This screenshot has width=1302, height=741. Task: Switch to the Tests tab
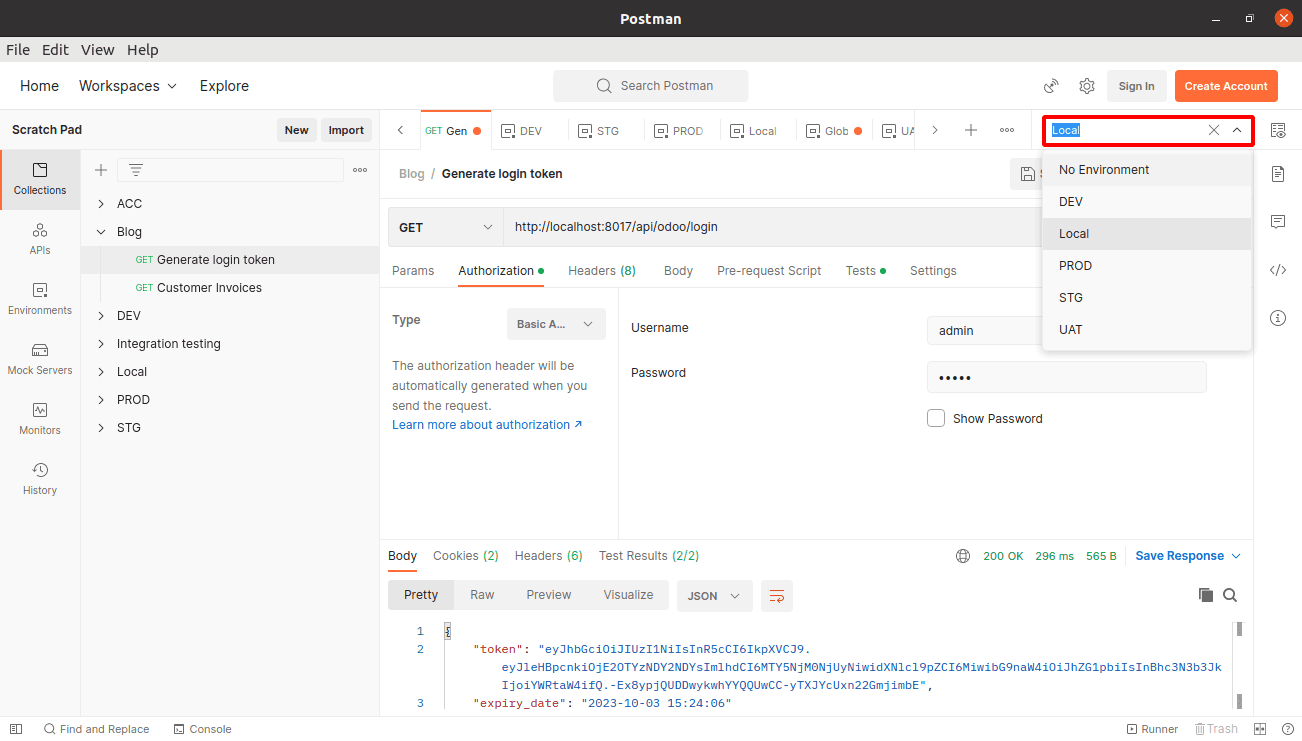click(866, 271)
